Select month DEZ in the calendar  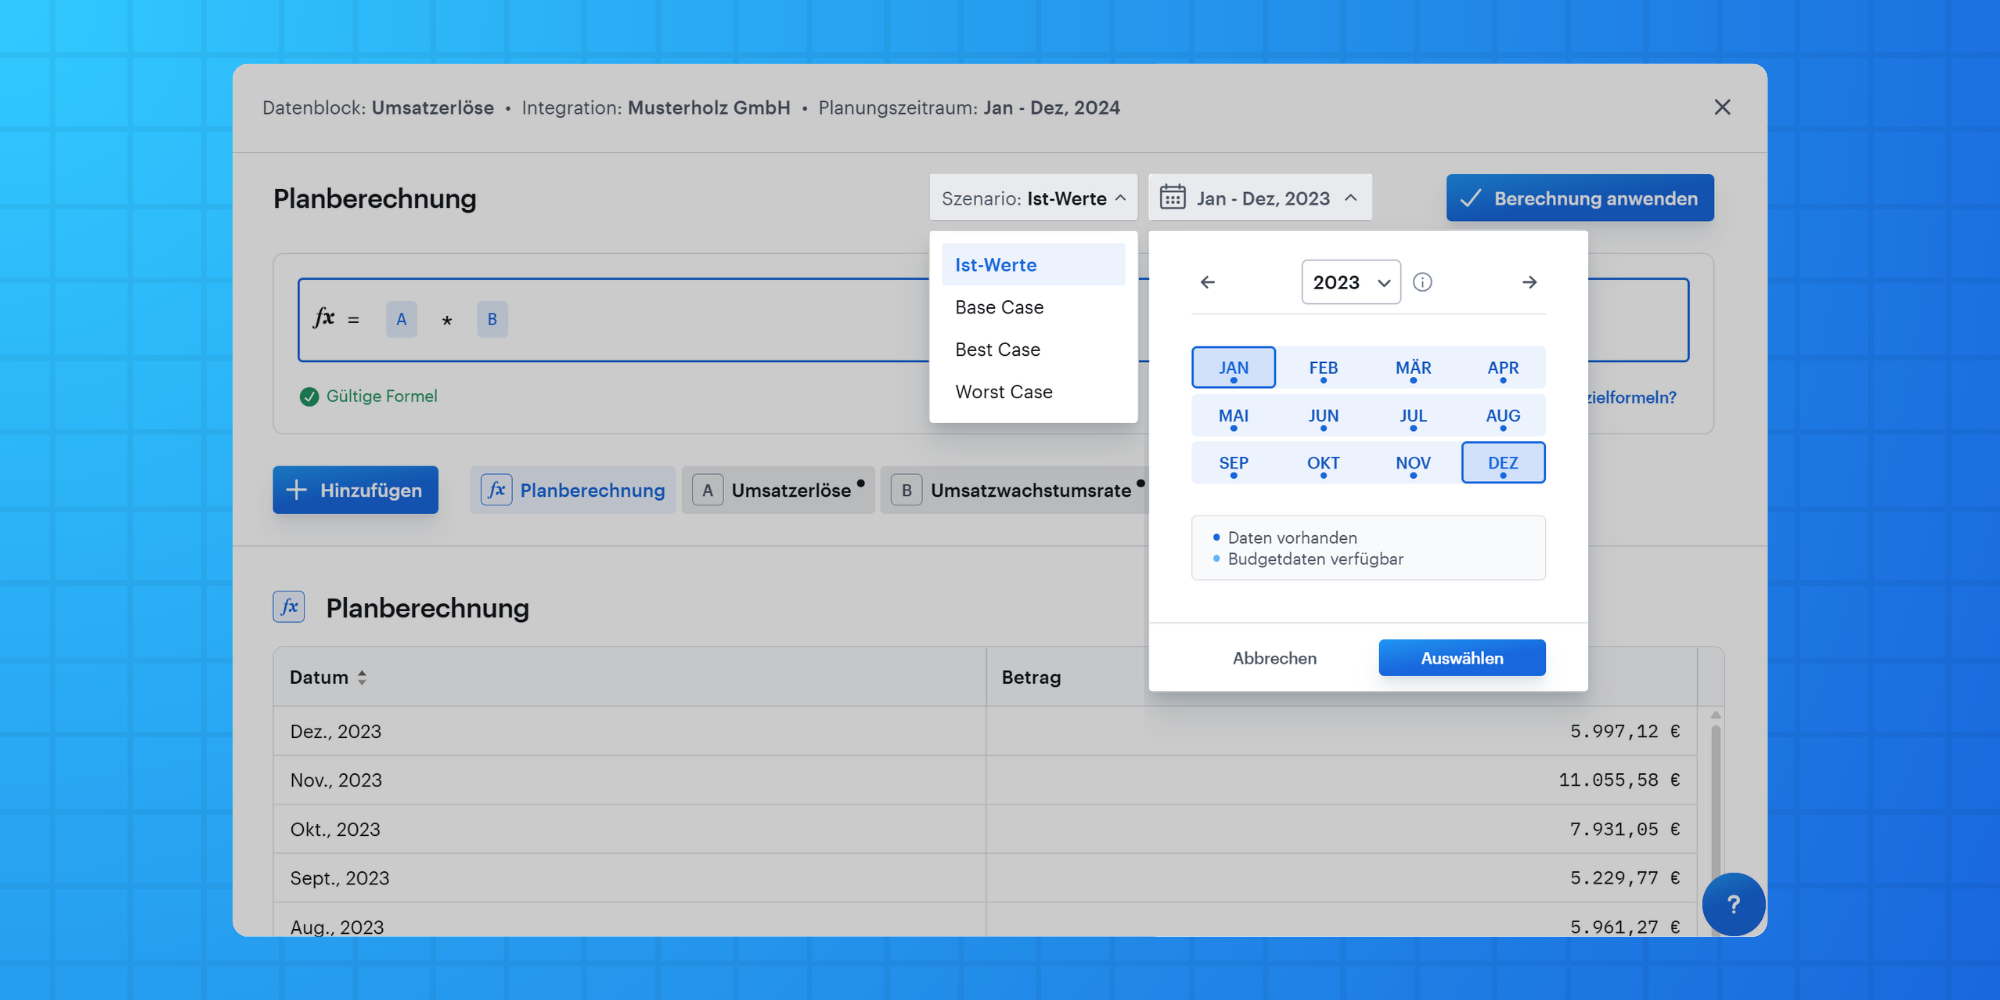pyautogui.click(x=1503, y=463)
